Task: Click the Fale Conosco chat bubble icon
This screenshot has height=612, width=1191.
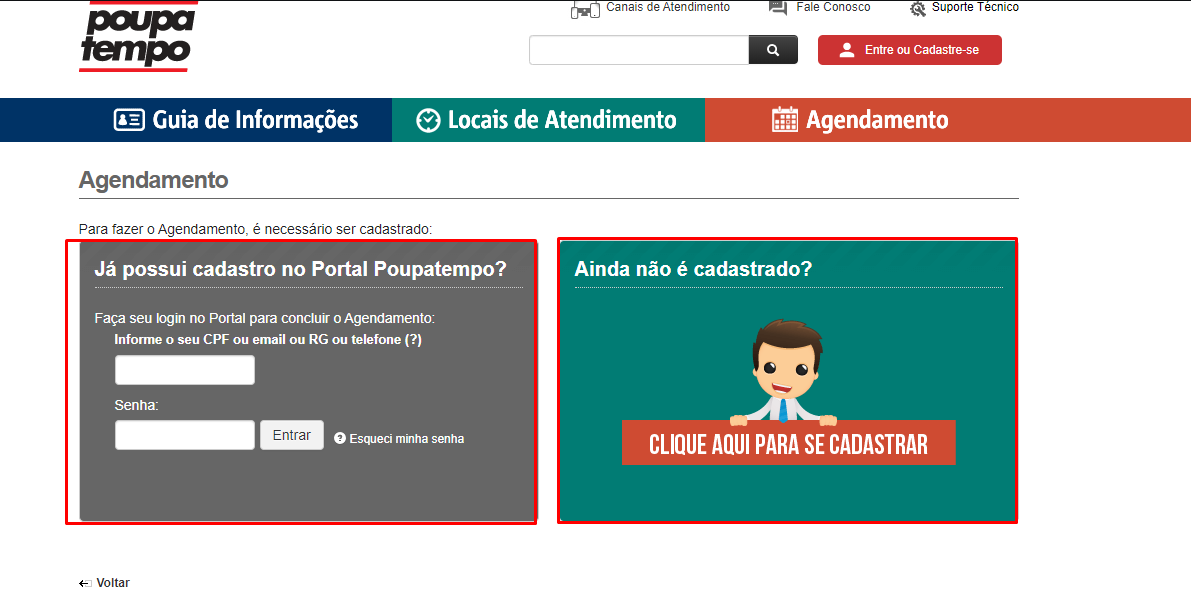Action: coord(778,8)
